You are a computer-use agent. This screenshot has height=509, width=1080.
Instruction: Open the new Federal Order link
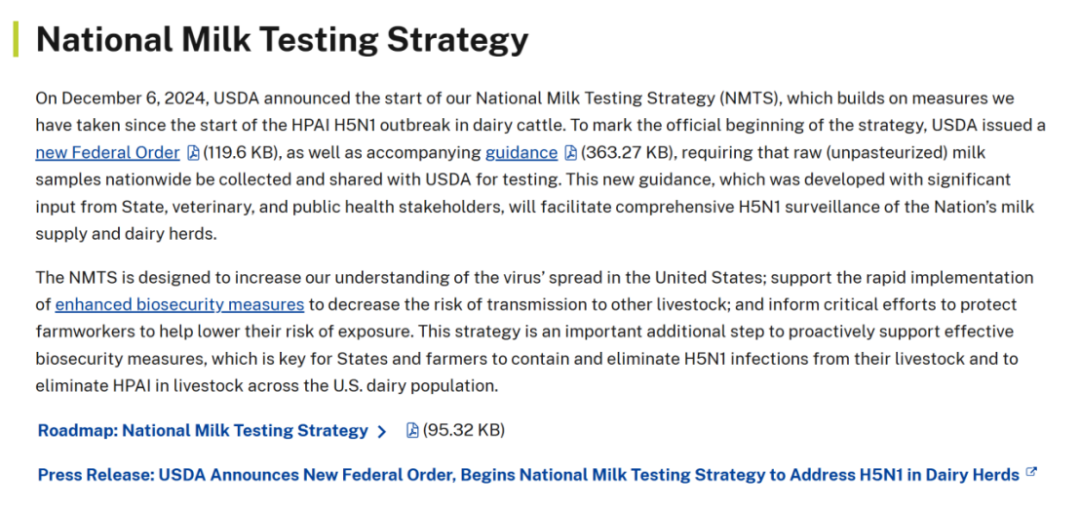pos(108,153)
